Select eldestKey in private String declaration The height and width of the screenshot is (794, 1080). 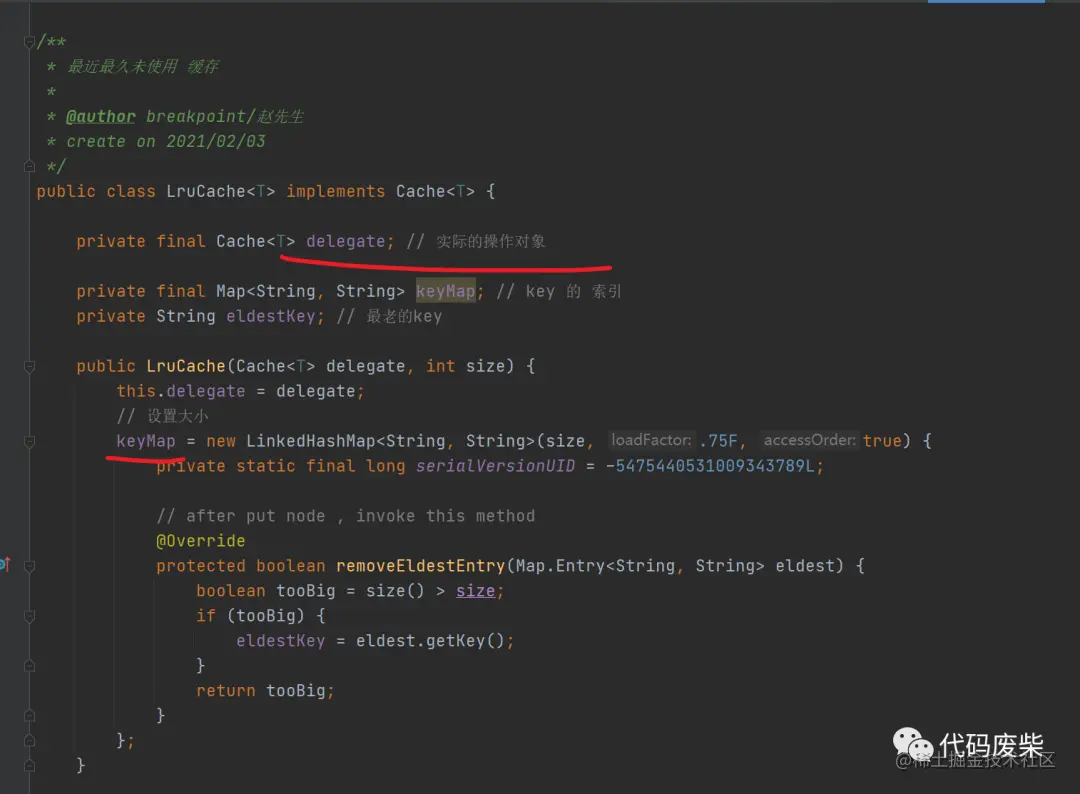coord(271,316)
